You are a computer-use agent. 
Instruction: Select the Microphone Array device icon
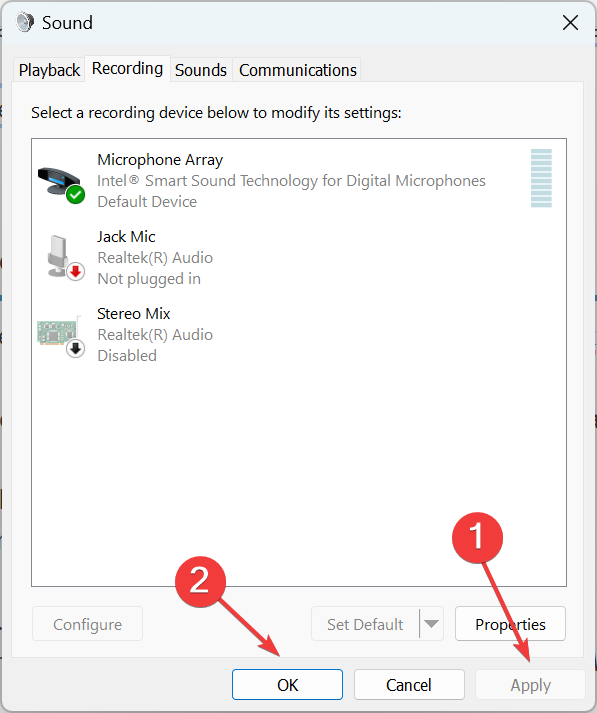coord(61,185)
